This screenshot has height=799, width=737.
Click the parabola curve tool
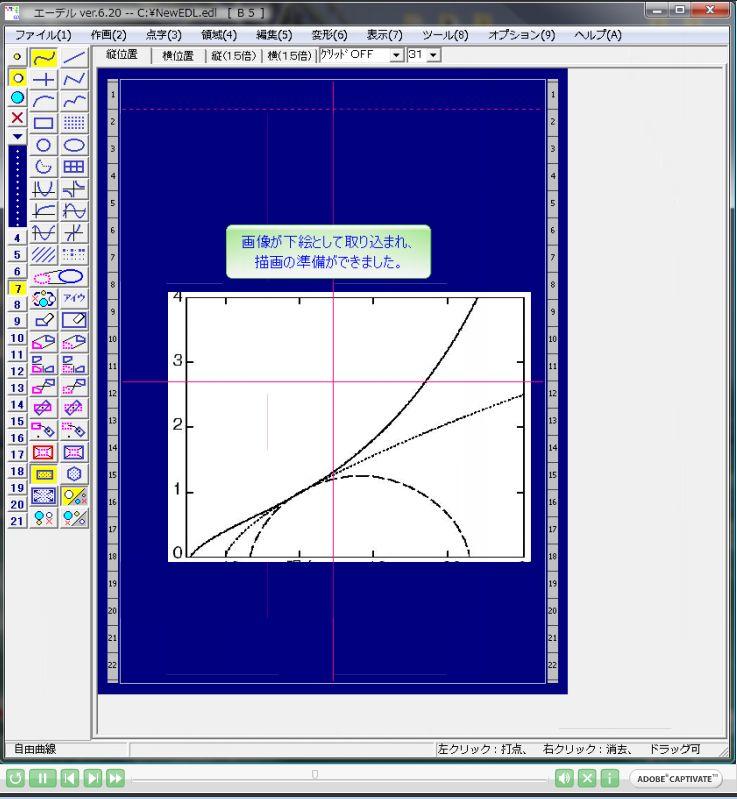coord(43,190)
